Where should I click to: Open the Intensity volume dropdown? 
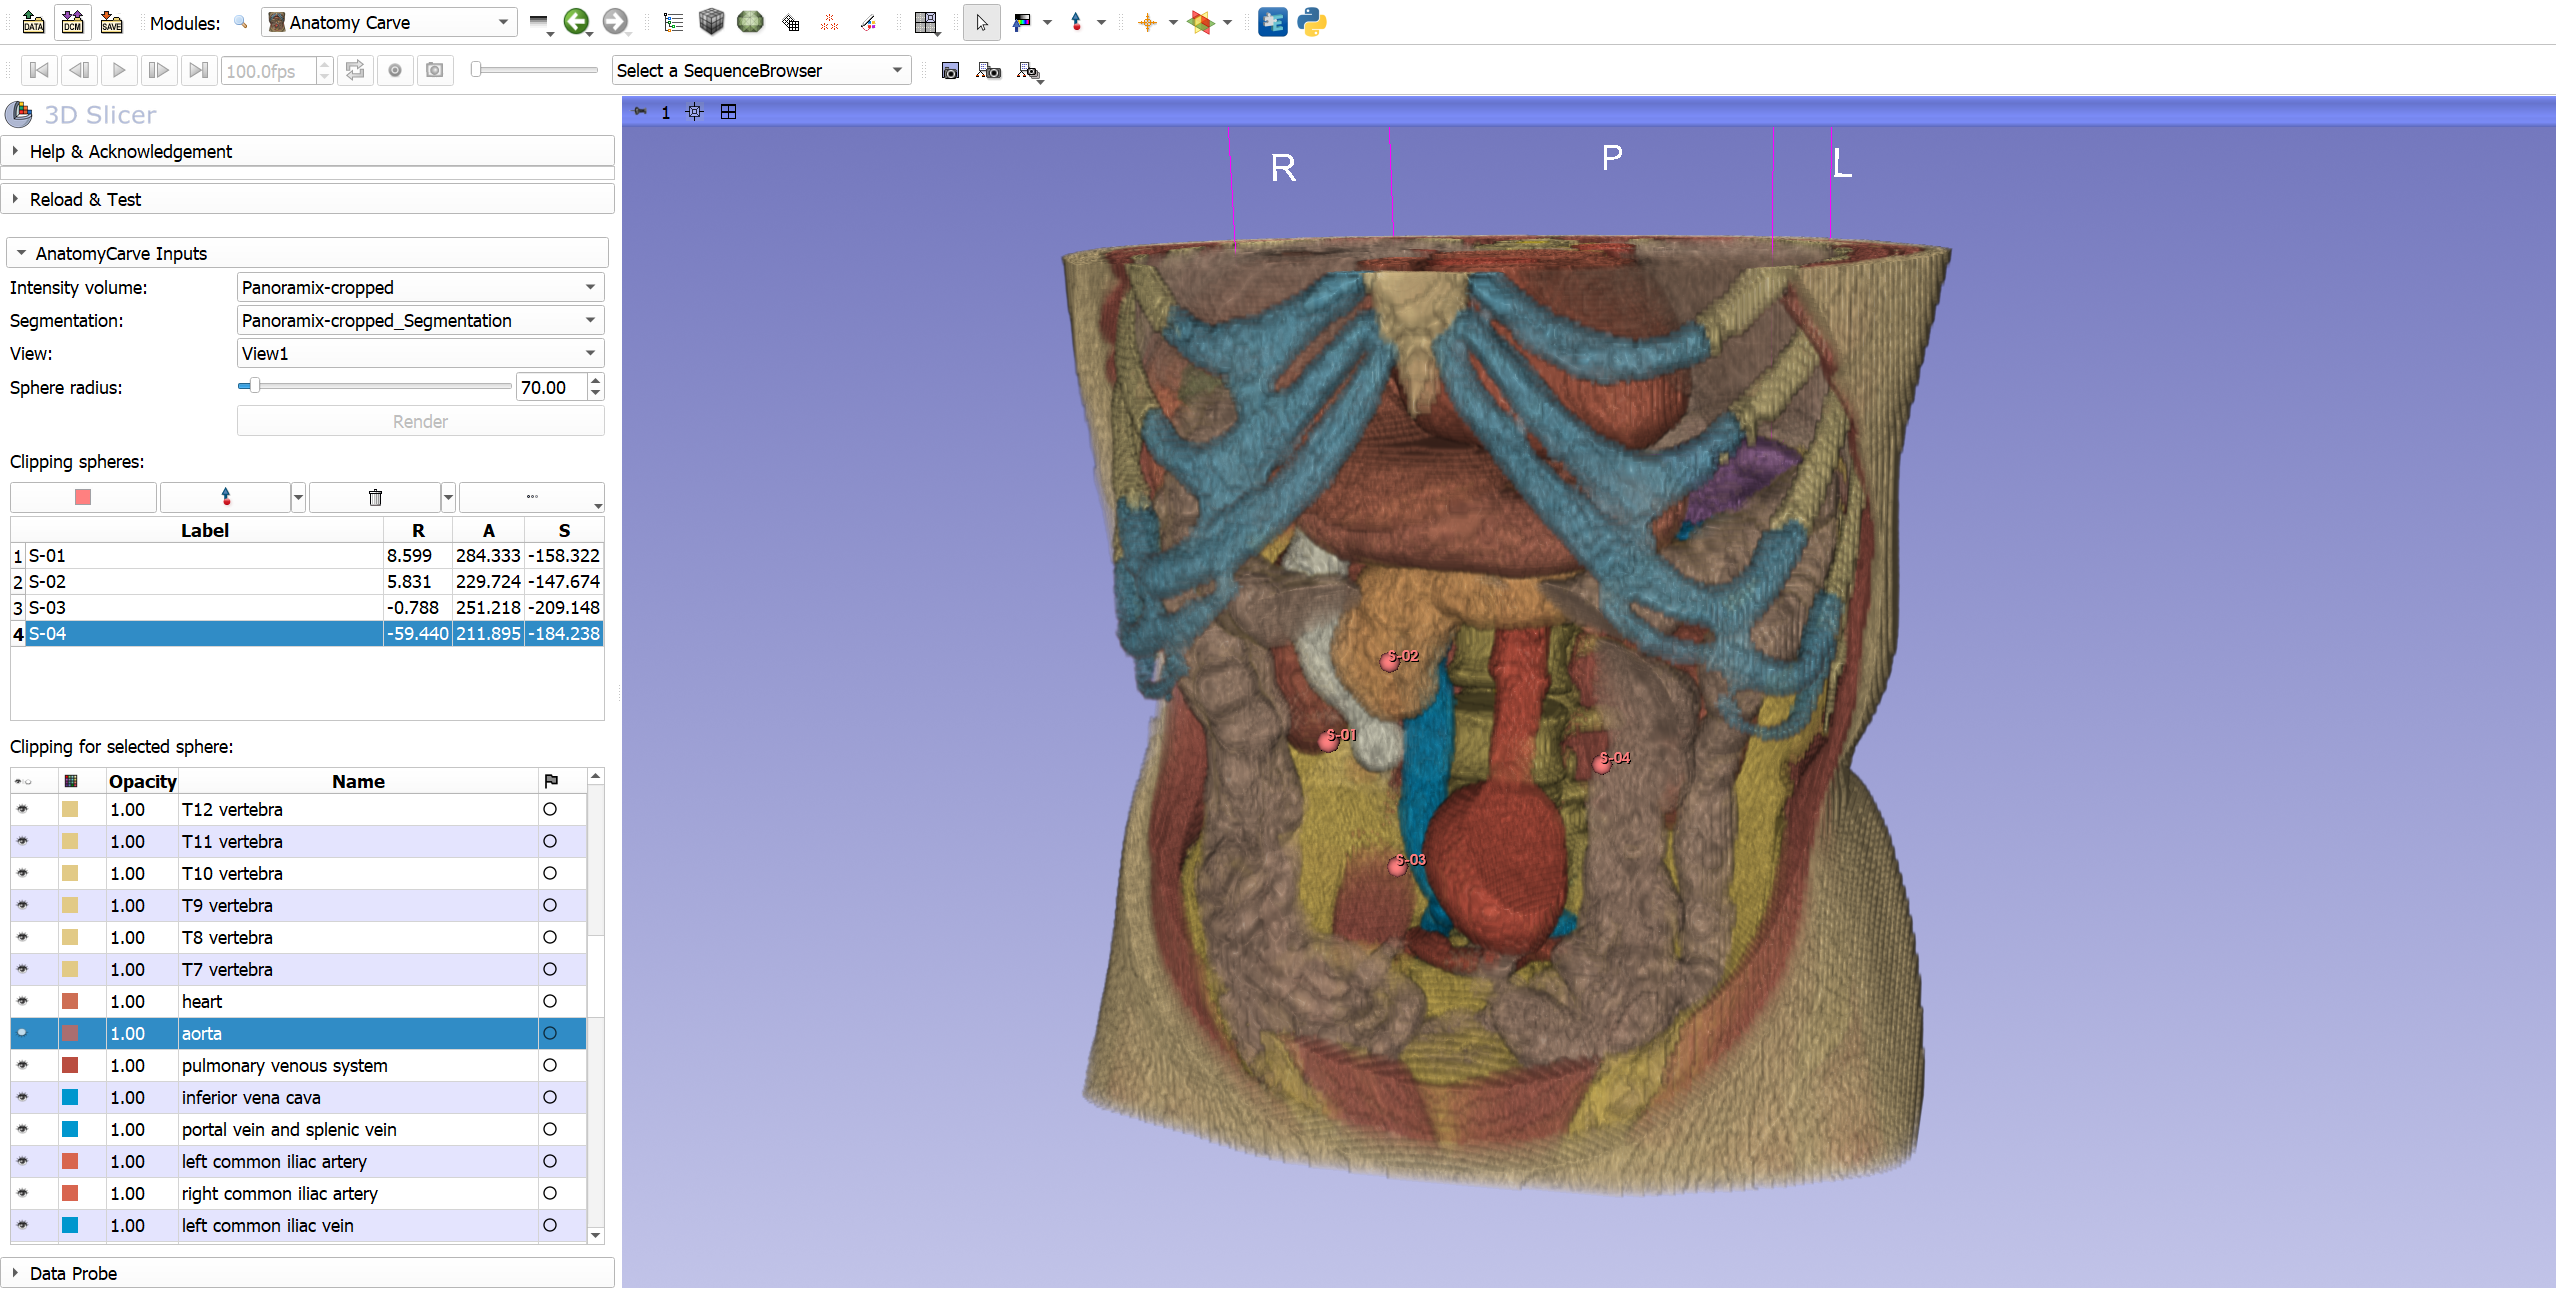tap(420, 287)
